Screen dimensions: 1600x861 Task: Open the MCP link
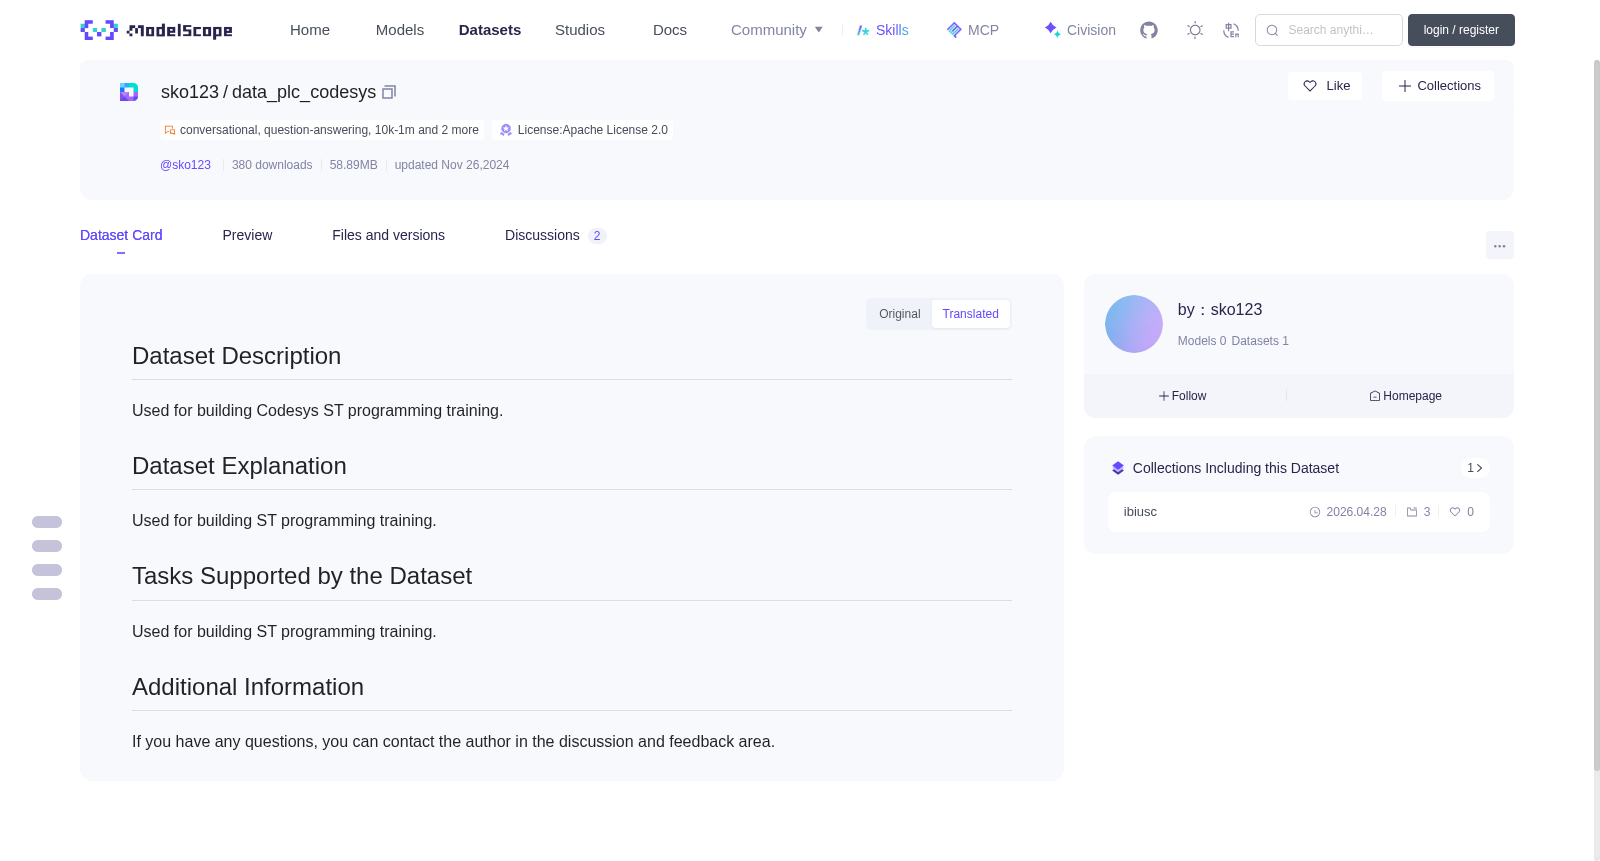(972, 30)
